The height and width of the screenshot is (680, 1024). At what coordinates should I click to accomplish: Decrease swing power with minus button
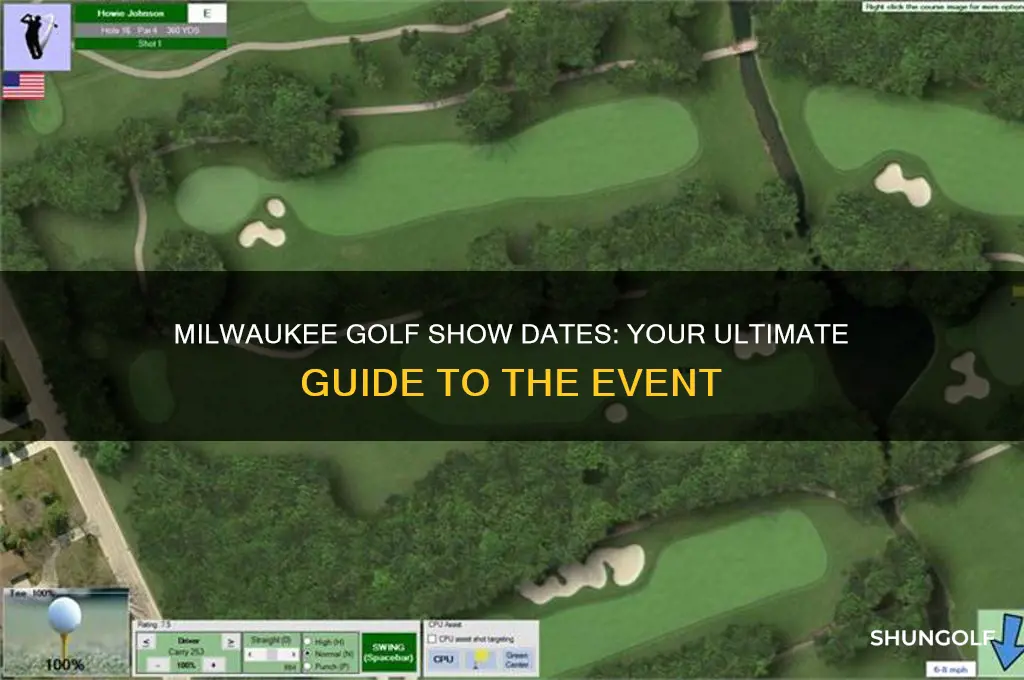[x=158, y=665]
